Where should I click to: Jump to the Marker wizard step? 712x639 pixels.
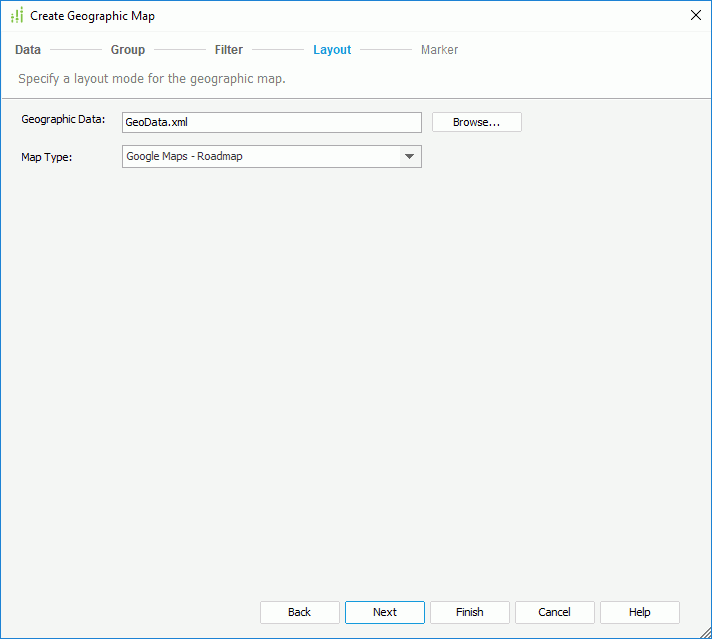coord(439,50)
